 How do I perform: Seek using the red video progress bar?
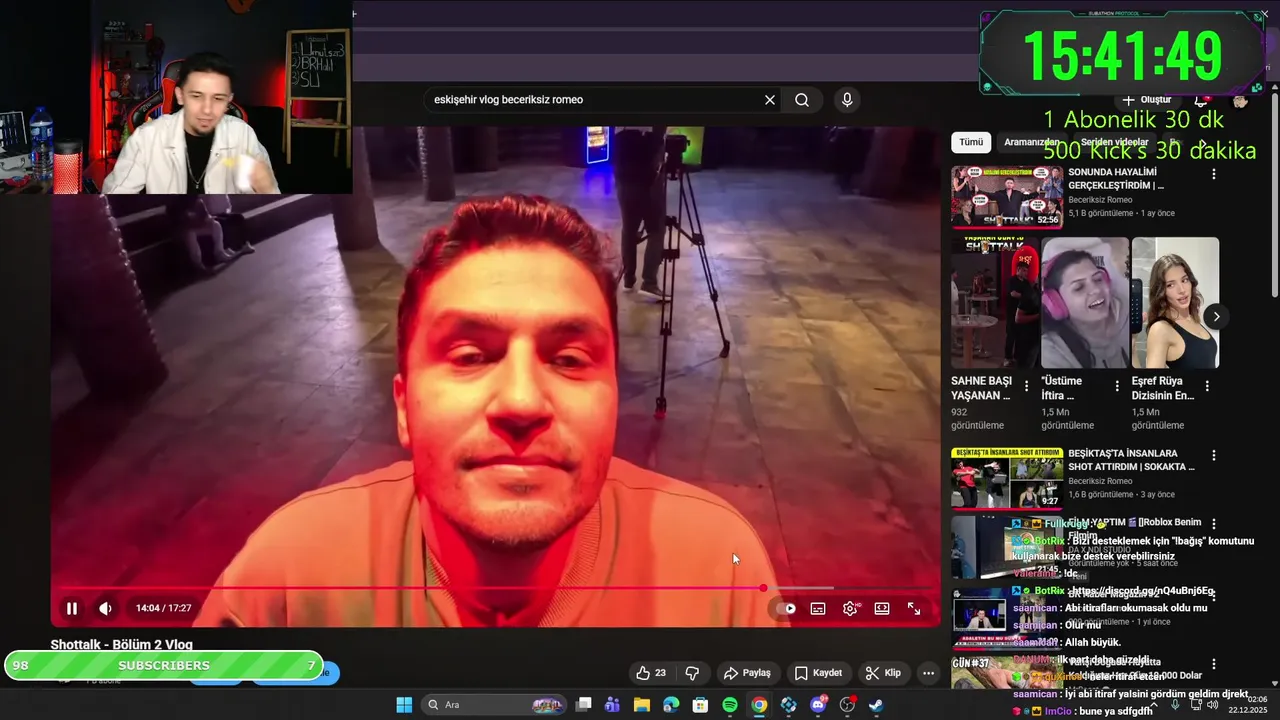pos(497,588)
